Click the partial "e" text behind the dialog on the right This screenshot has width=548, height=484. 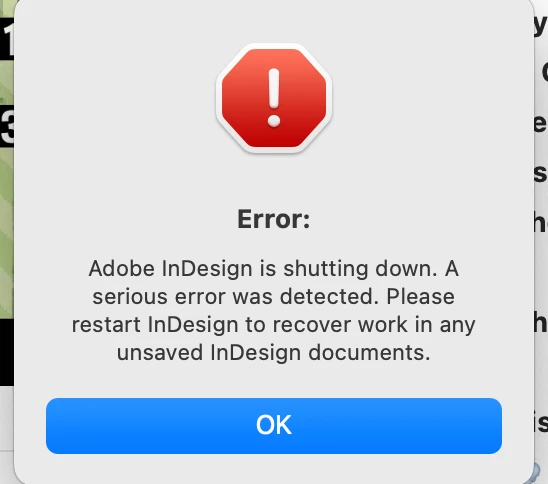(x=540, y=124)
